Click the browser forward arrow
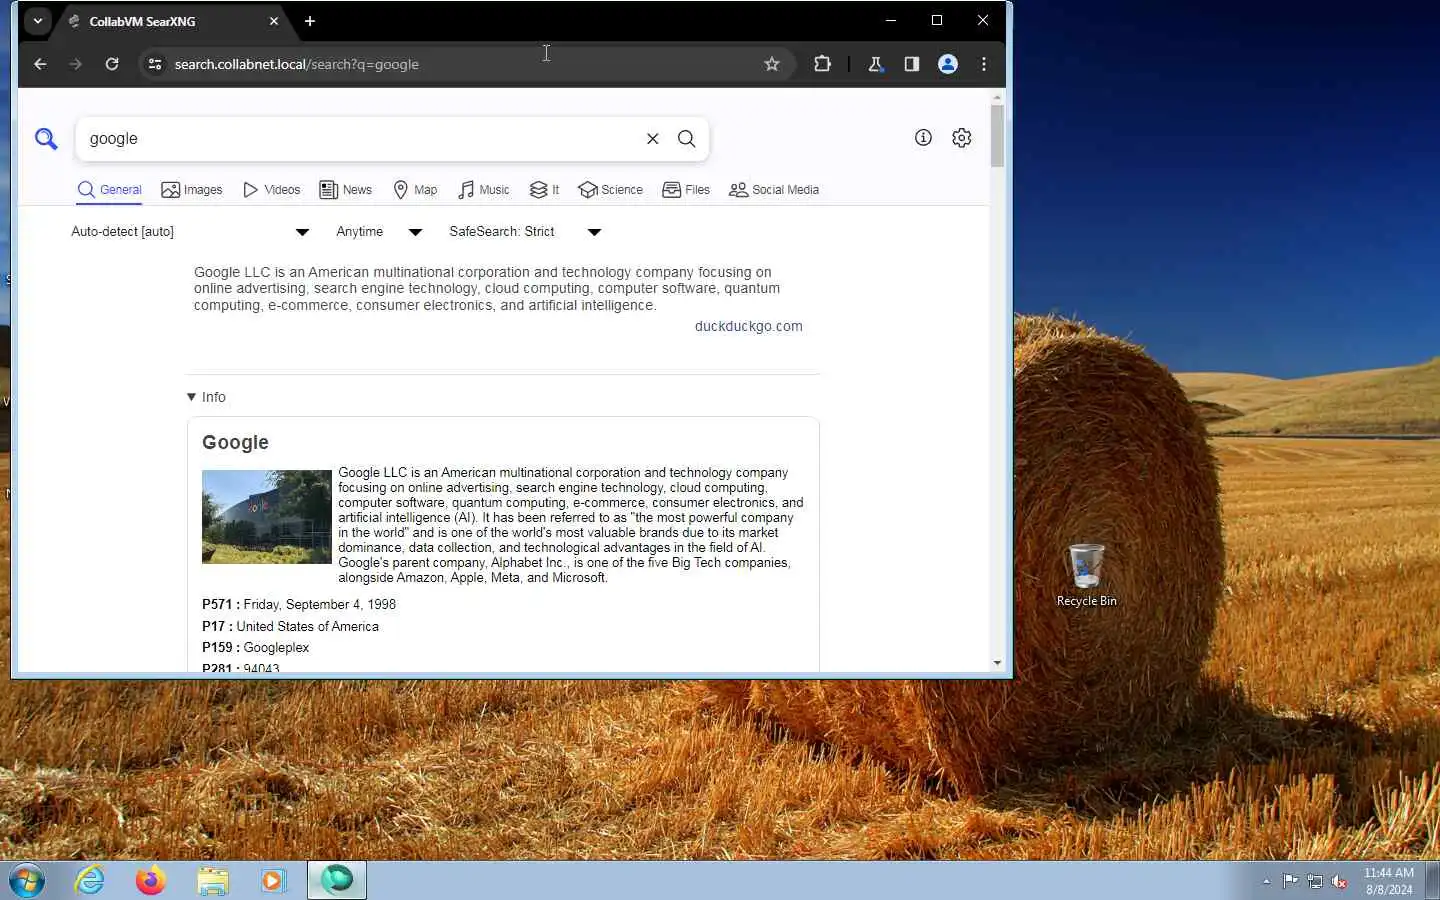This screenshot has width=1440, height=900. click(76, 64)
